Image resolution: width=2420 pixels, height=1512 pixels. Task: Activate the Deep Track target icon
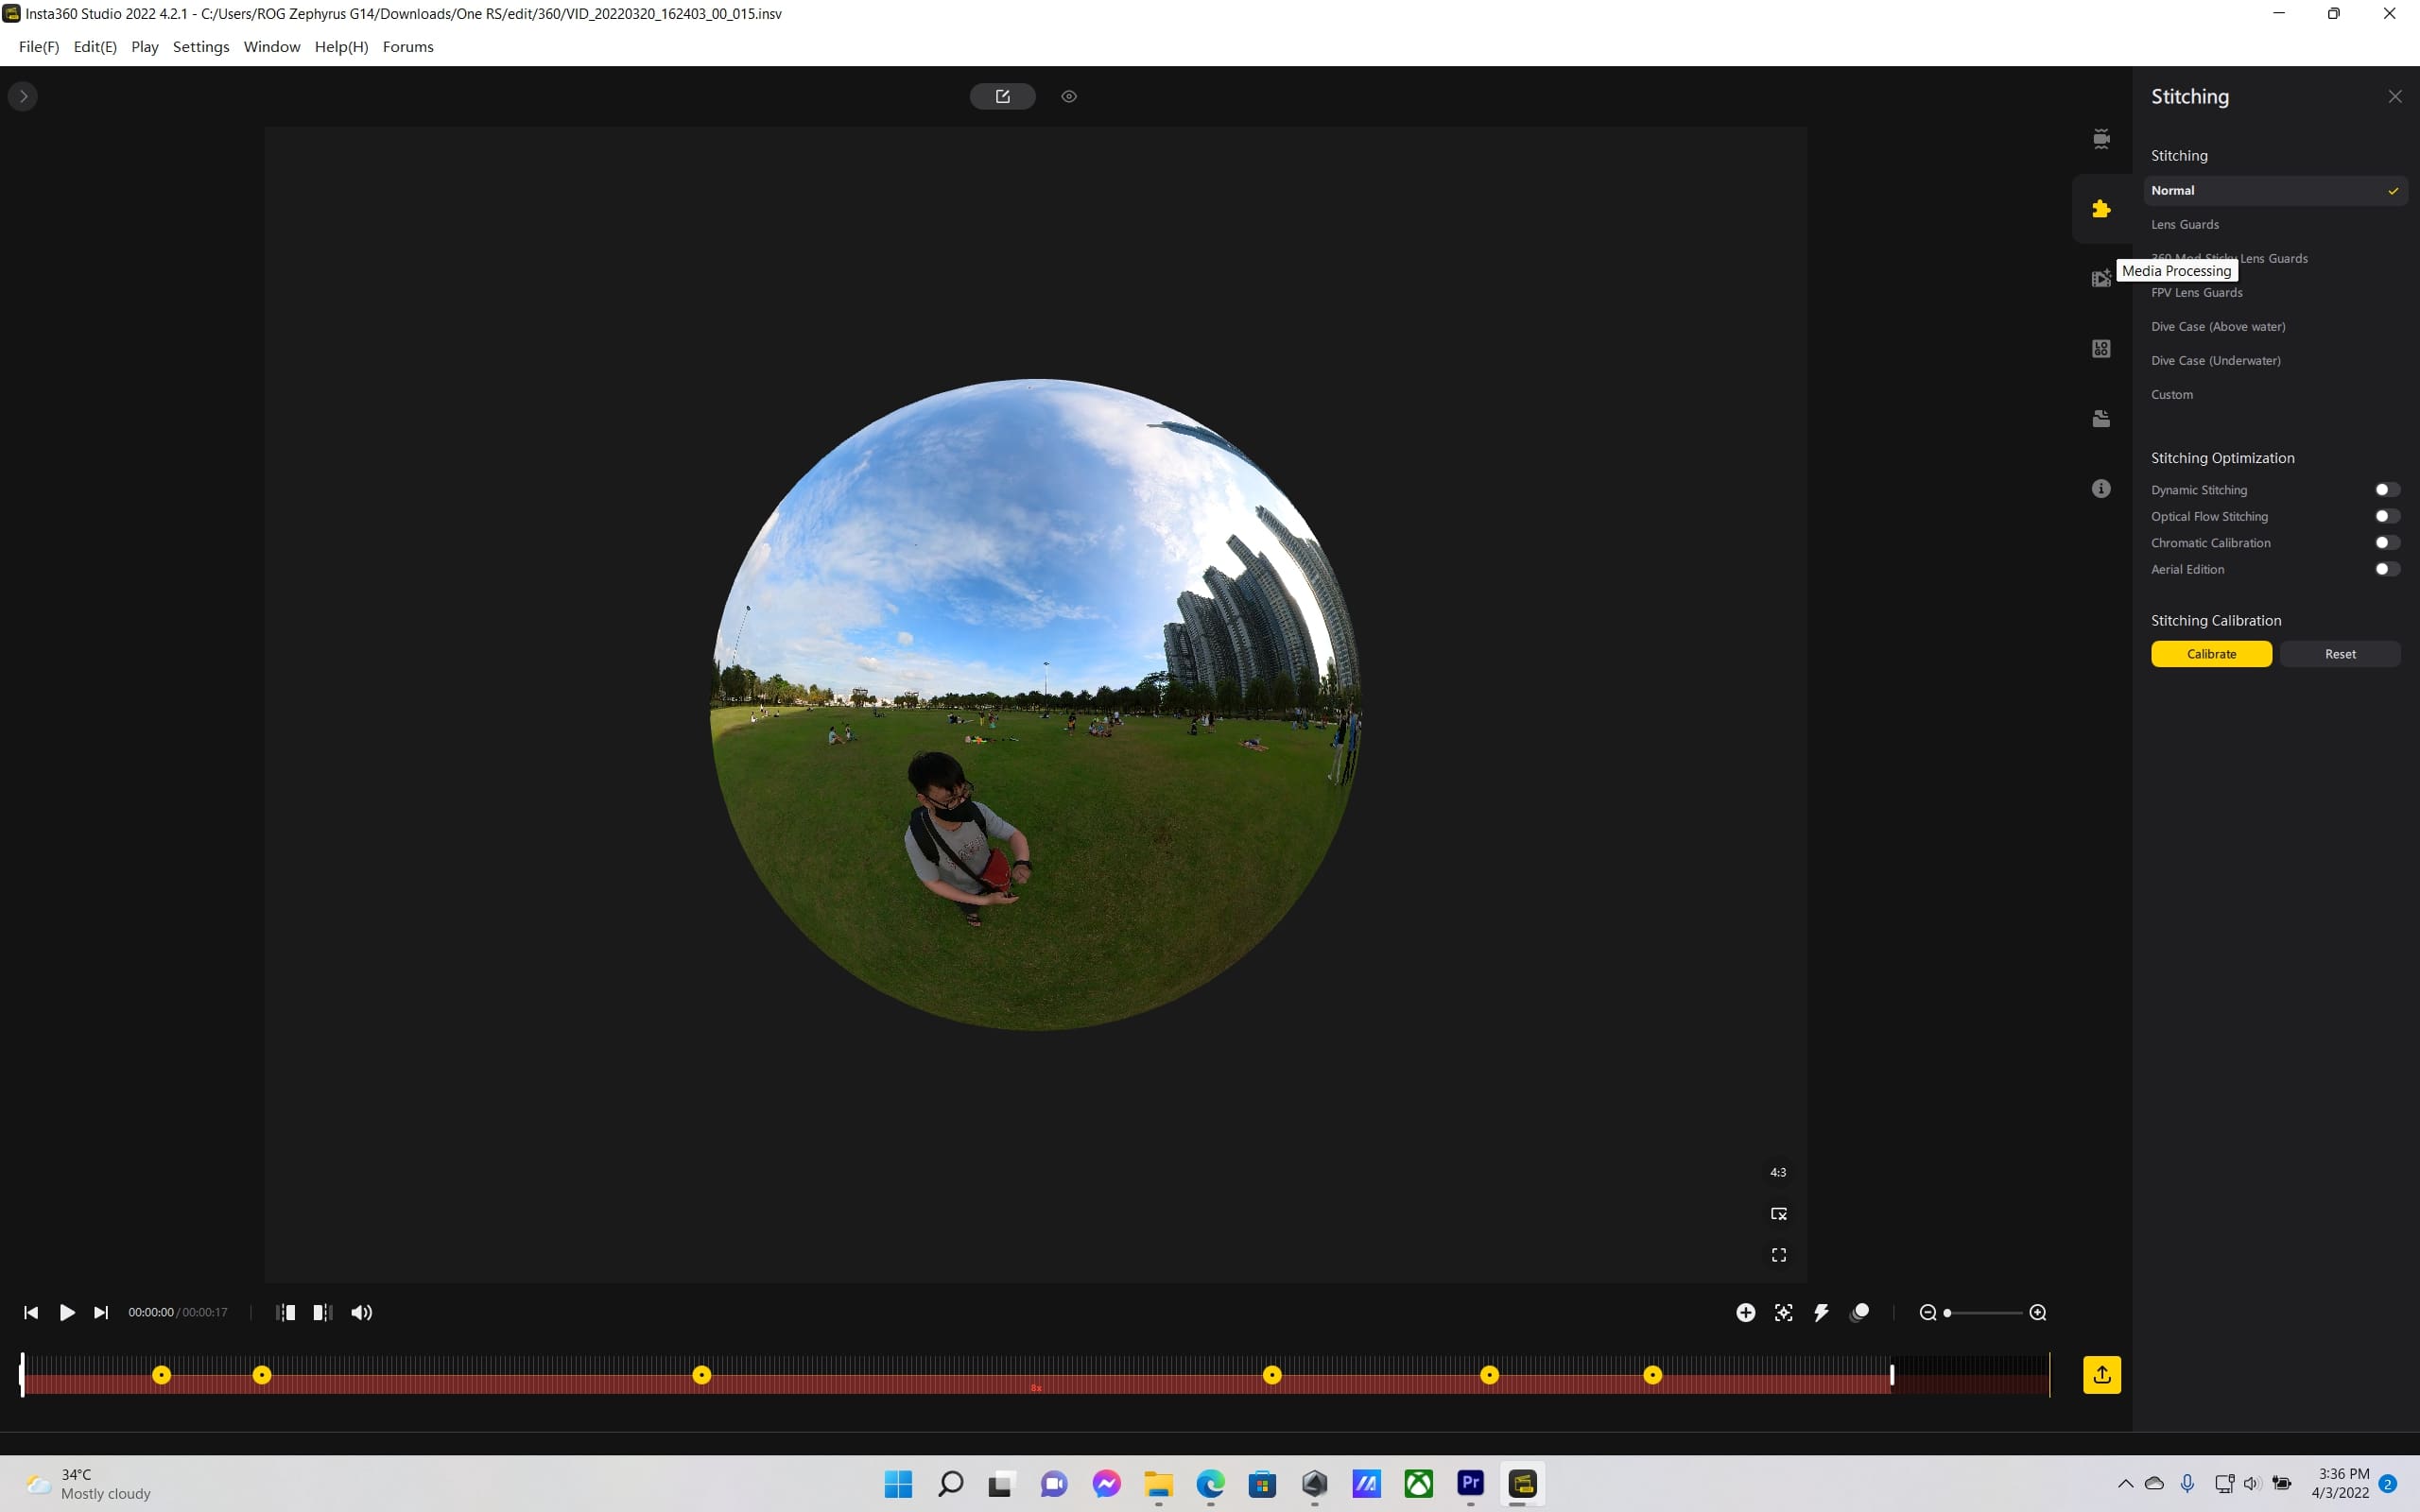(1783, 1313)
